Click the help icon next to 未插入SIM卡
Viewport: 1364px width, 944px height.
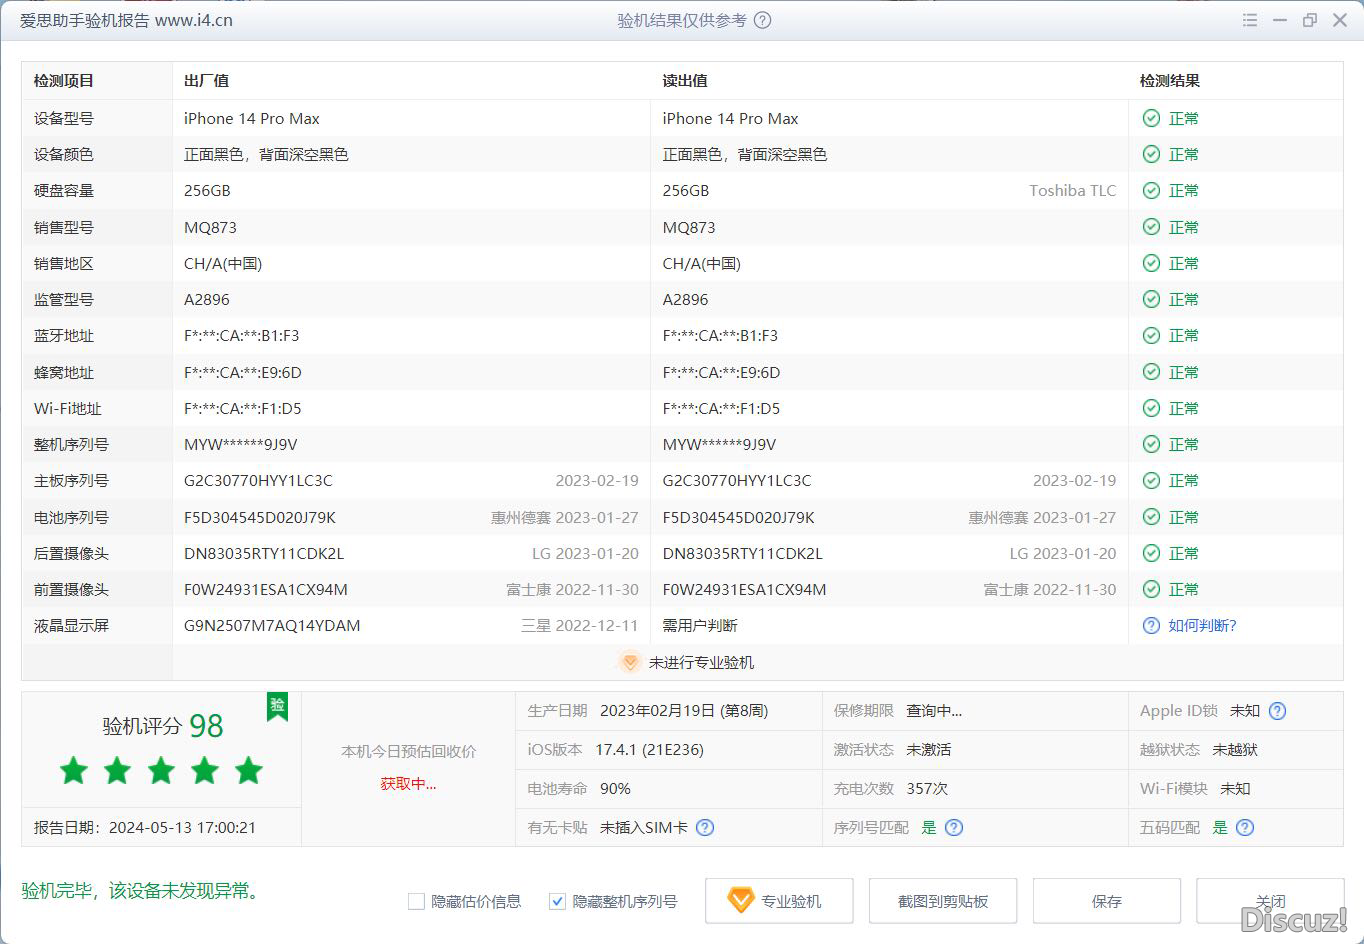click(x=705, y=827)
